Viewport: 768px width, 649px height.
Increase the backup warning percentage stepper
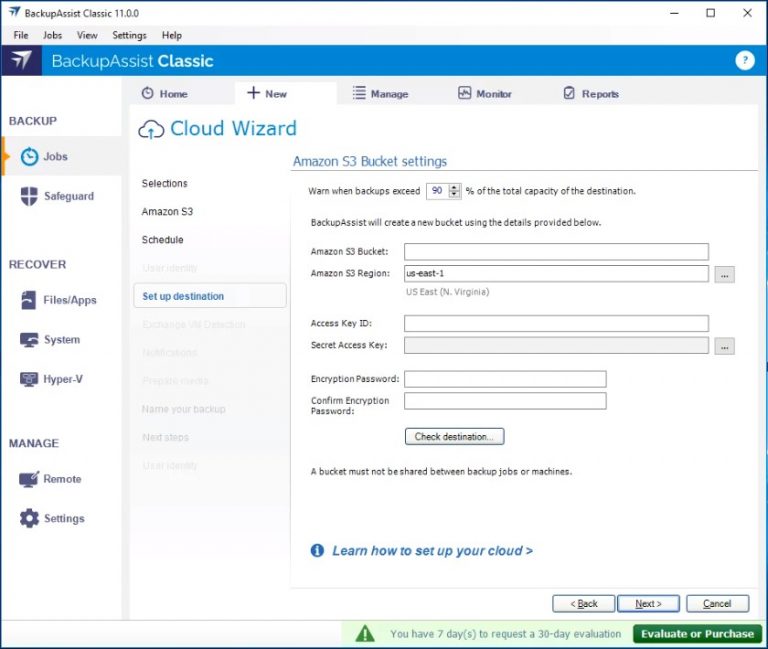tap(456, 187)
